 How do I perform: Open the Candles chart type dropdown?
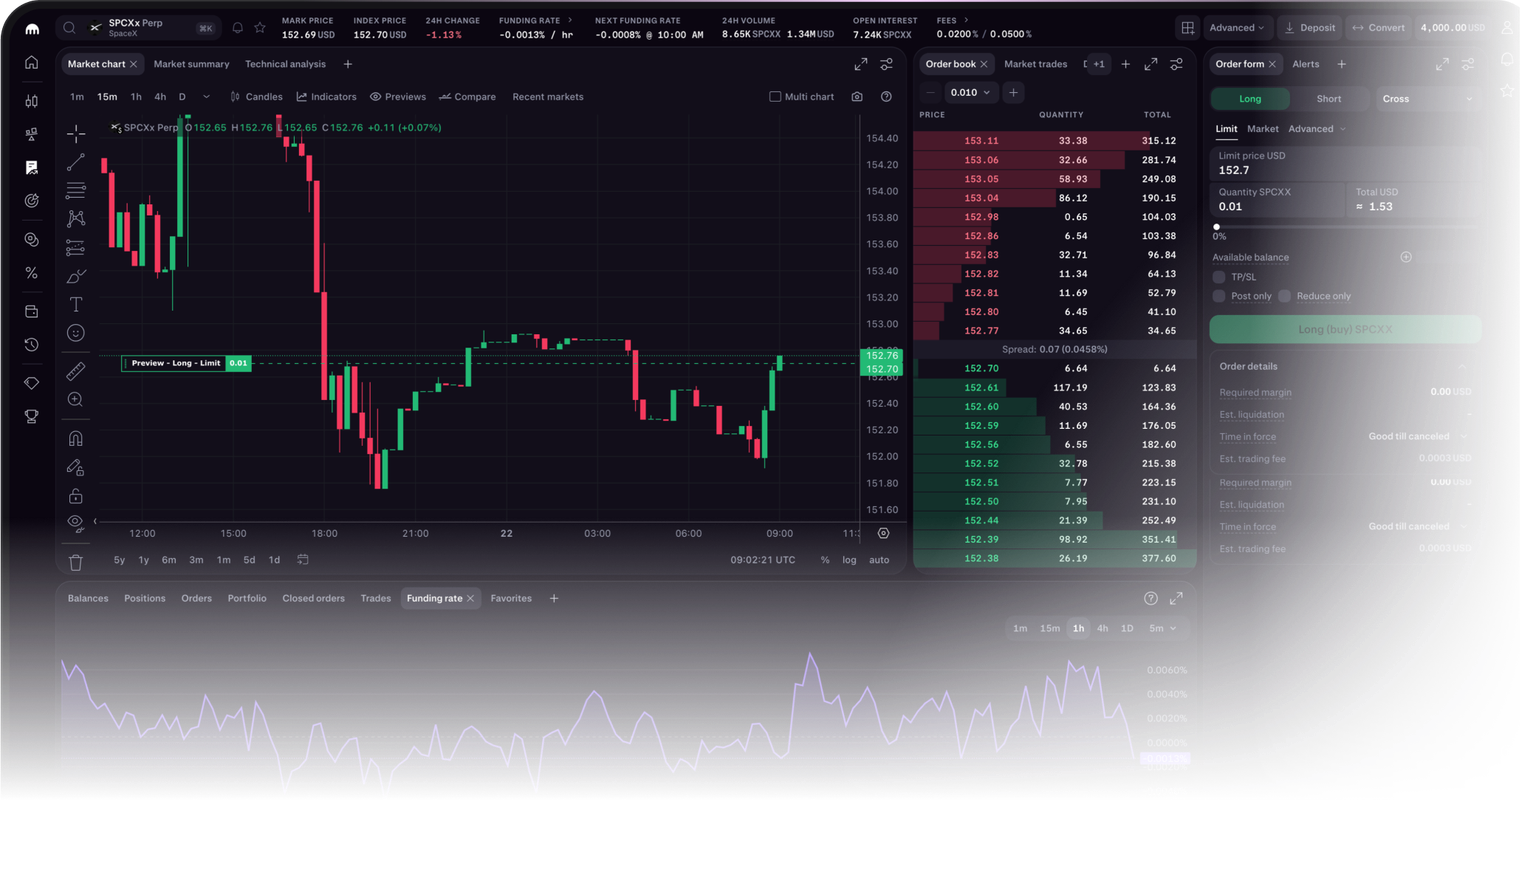[x=256, y=97]
